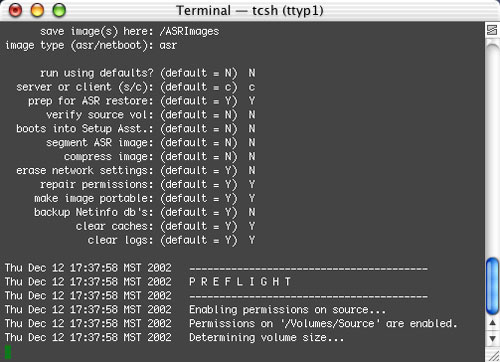Click the 'Enabling permissions on source...' text
This screenshot has width=500, height=362.
pos(287,310)
